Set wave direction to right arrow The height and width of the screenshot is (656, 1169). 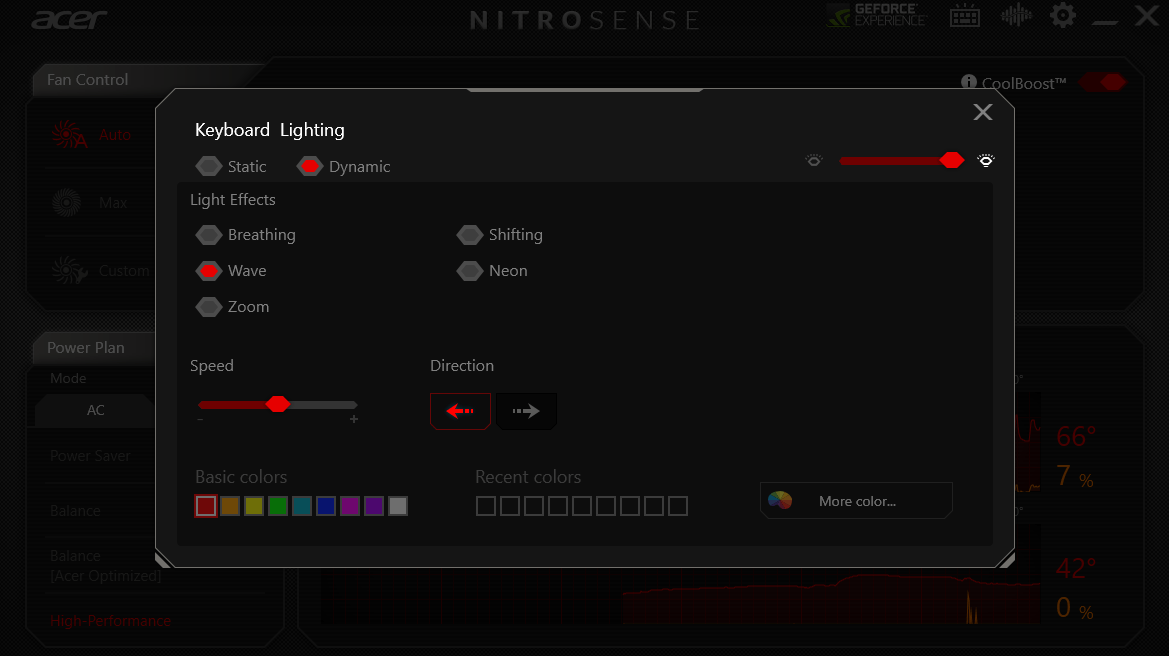[x=526, y=411]
